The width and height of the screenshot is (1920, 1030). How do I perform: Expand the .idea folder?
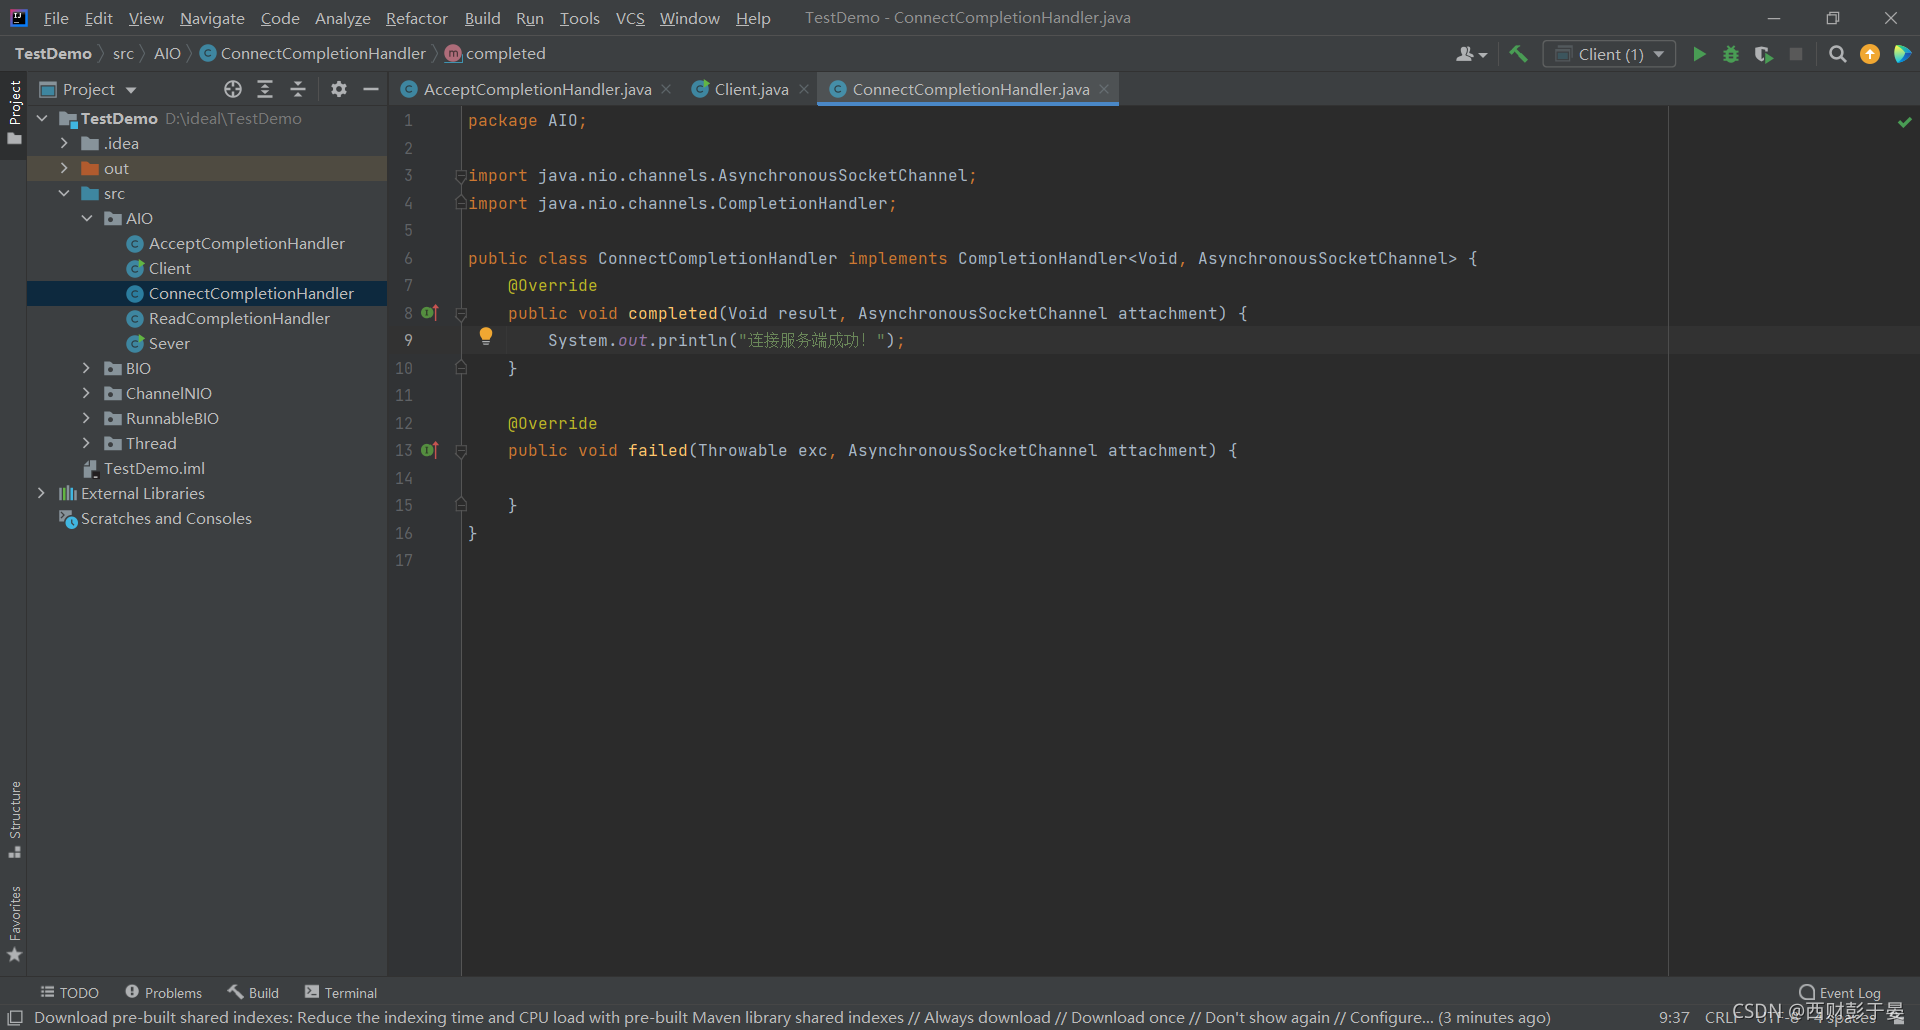click(65, 143)
